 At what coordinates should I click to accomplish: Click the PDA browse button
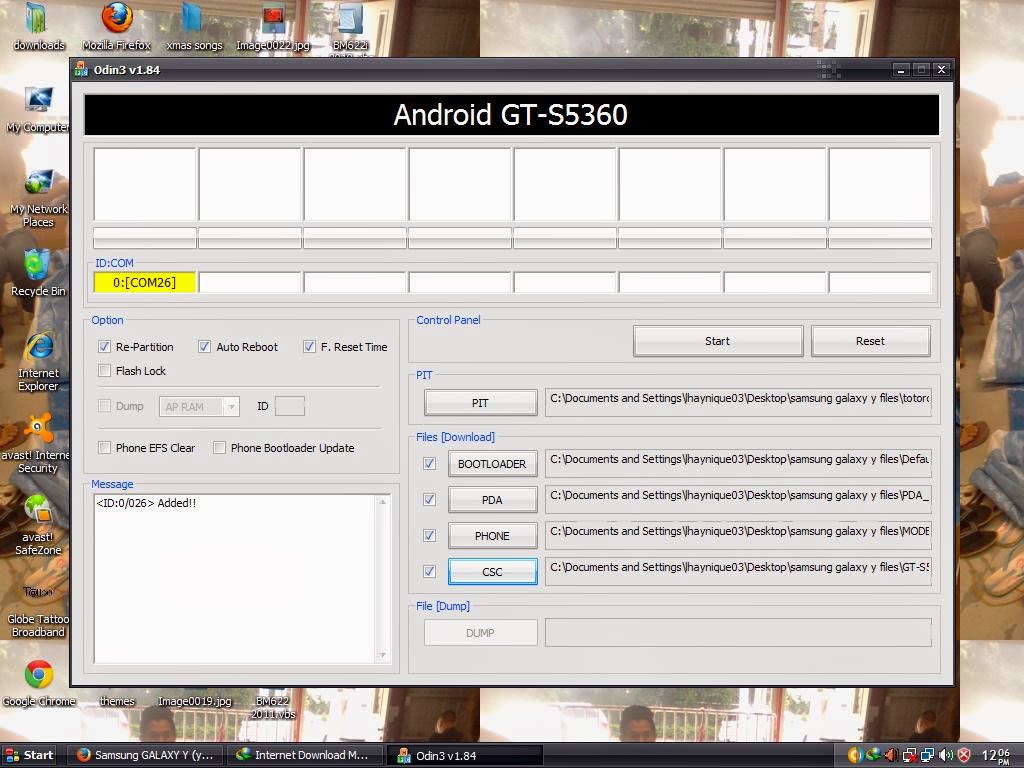[x=492, y=500]
